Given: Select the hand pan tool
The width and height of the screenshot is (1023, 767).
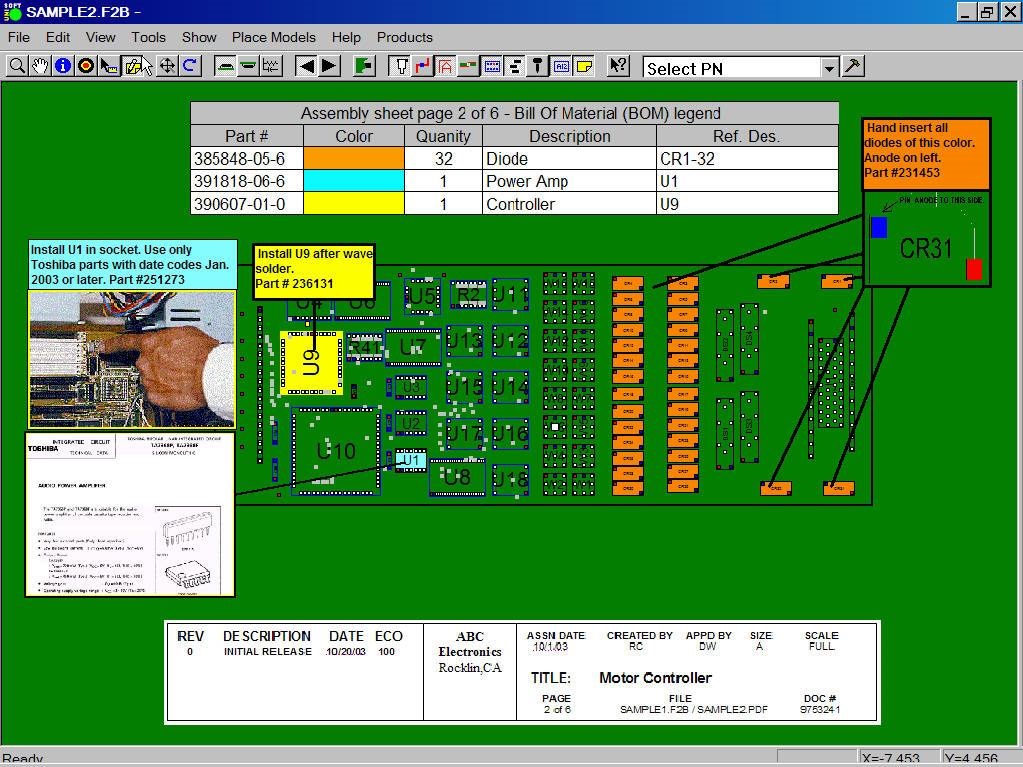Looking at the screenshot, I should pos(40,67).
